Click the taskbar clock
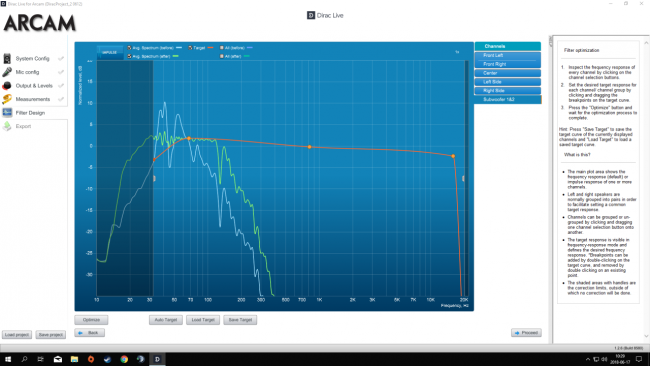This screenshot has height=366, width=650. pyautogui.click(x=620, y=359)
